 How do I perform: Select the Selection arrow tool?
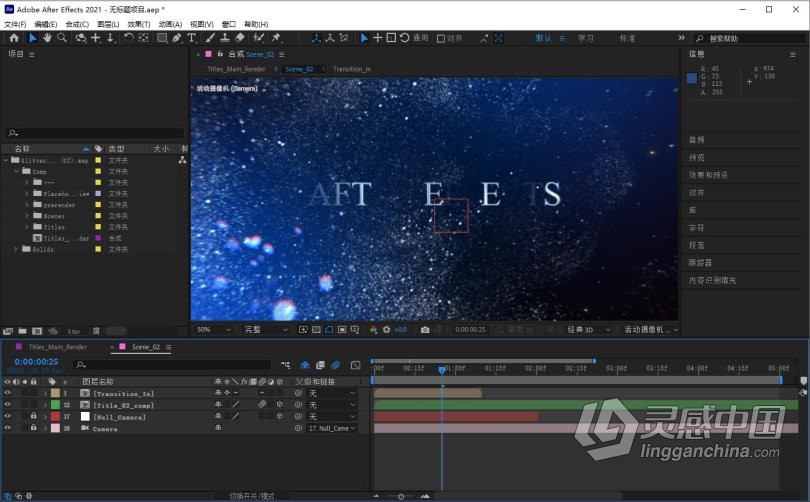(x=33, y=38)
